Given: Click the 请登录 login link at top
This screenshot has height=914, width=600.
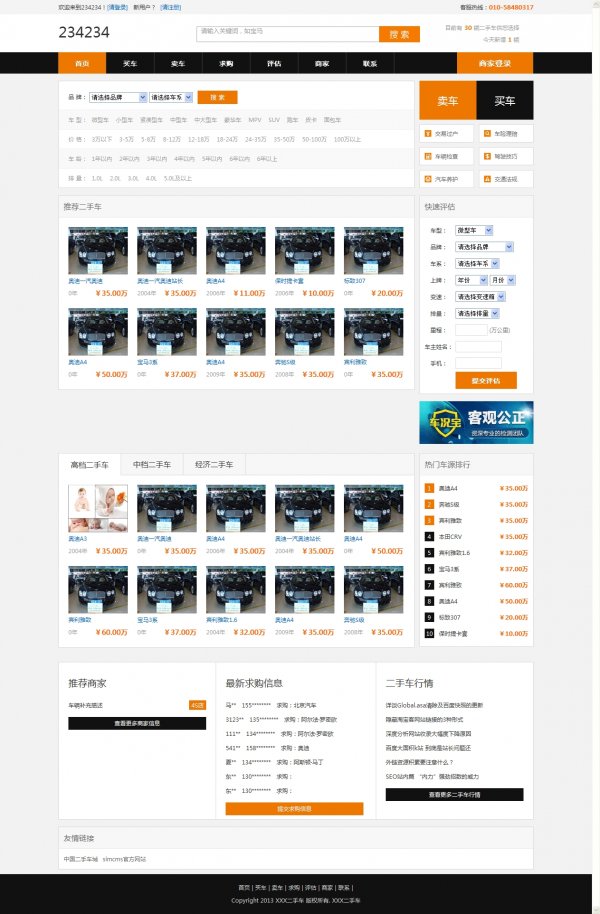Looking at the screenshot, I should 117,8.
